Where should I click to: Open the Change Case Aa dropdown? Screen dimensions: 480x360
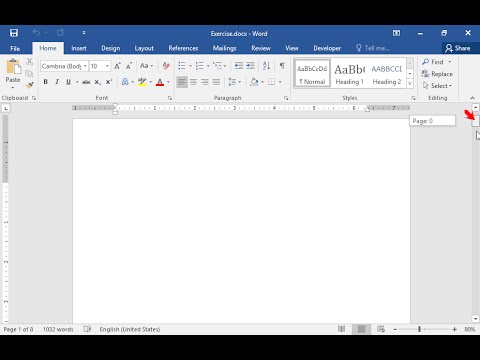pos(146,66)
